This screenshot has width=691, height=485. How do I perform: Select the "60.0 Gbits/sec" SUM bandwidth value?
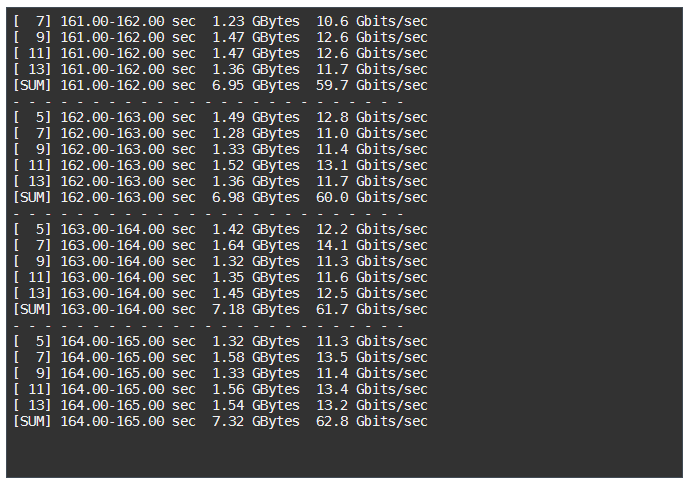pyautogui.click(x=372, y=197)
